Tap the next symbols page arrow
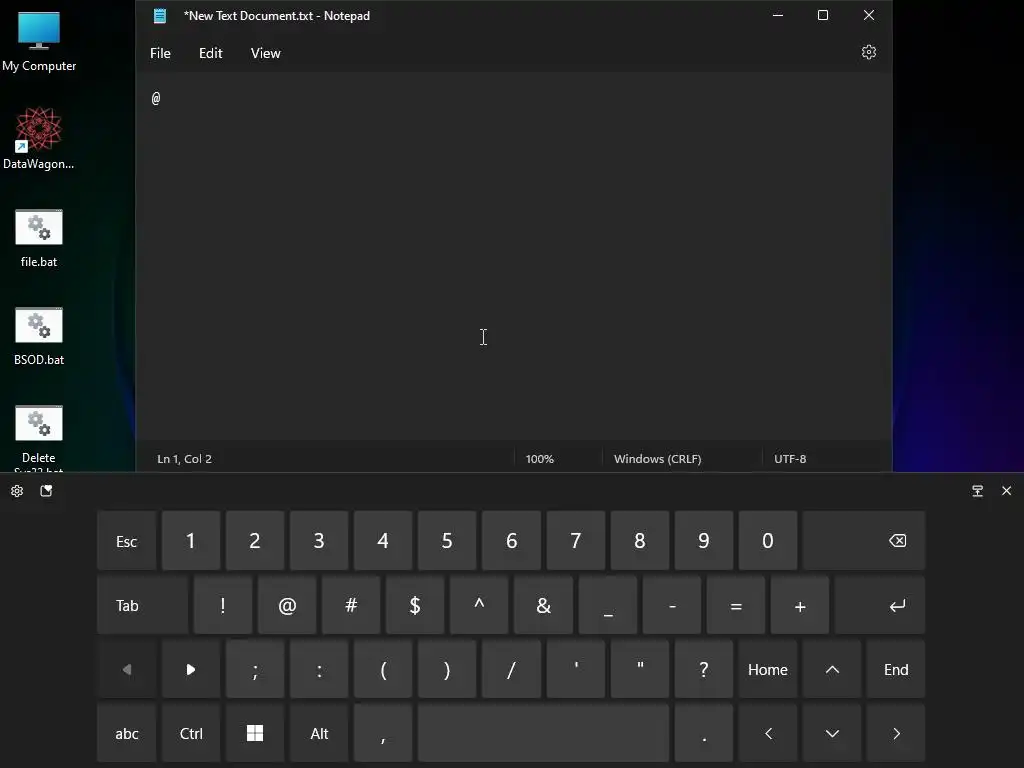Screen dimensions: 1024x768 191,669
